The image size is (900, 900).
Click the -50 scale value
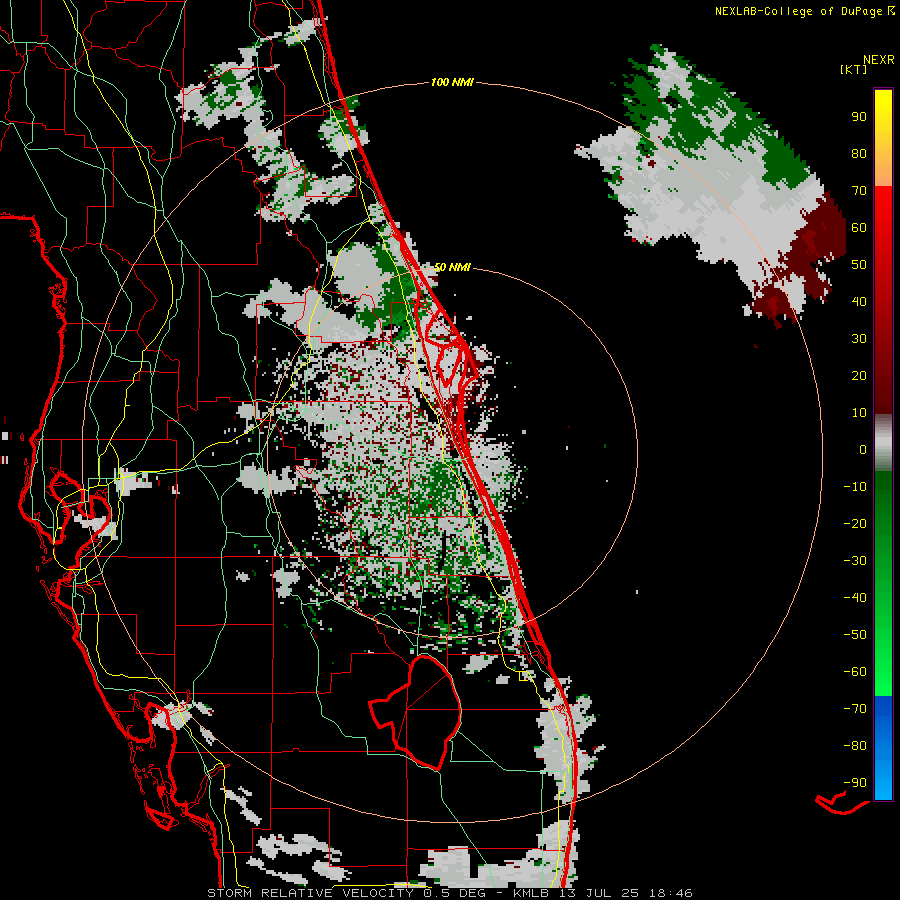[x=855, y=635]
